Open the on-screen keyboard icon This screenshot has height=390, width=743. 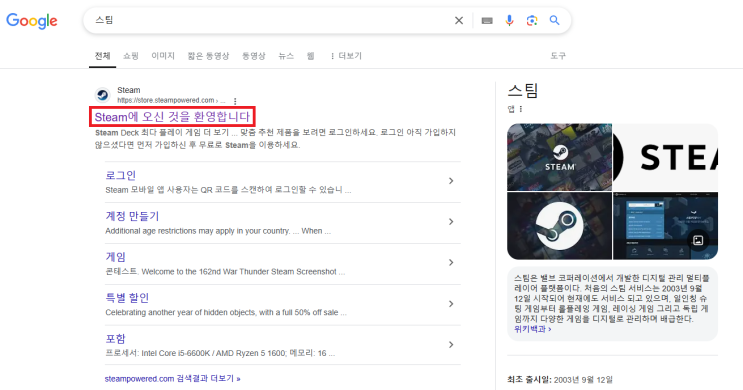click(x=487, y=20)
